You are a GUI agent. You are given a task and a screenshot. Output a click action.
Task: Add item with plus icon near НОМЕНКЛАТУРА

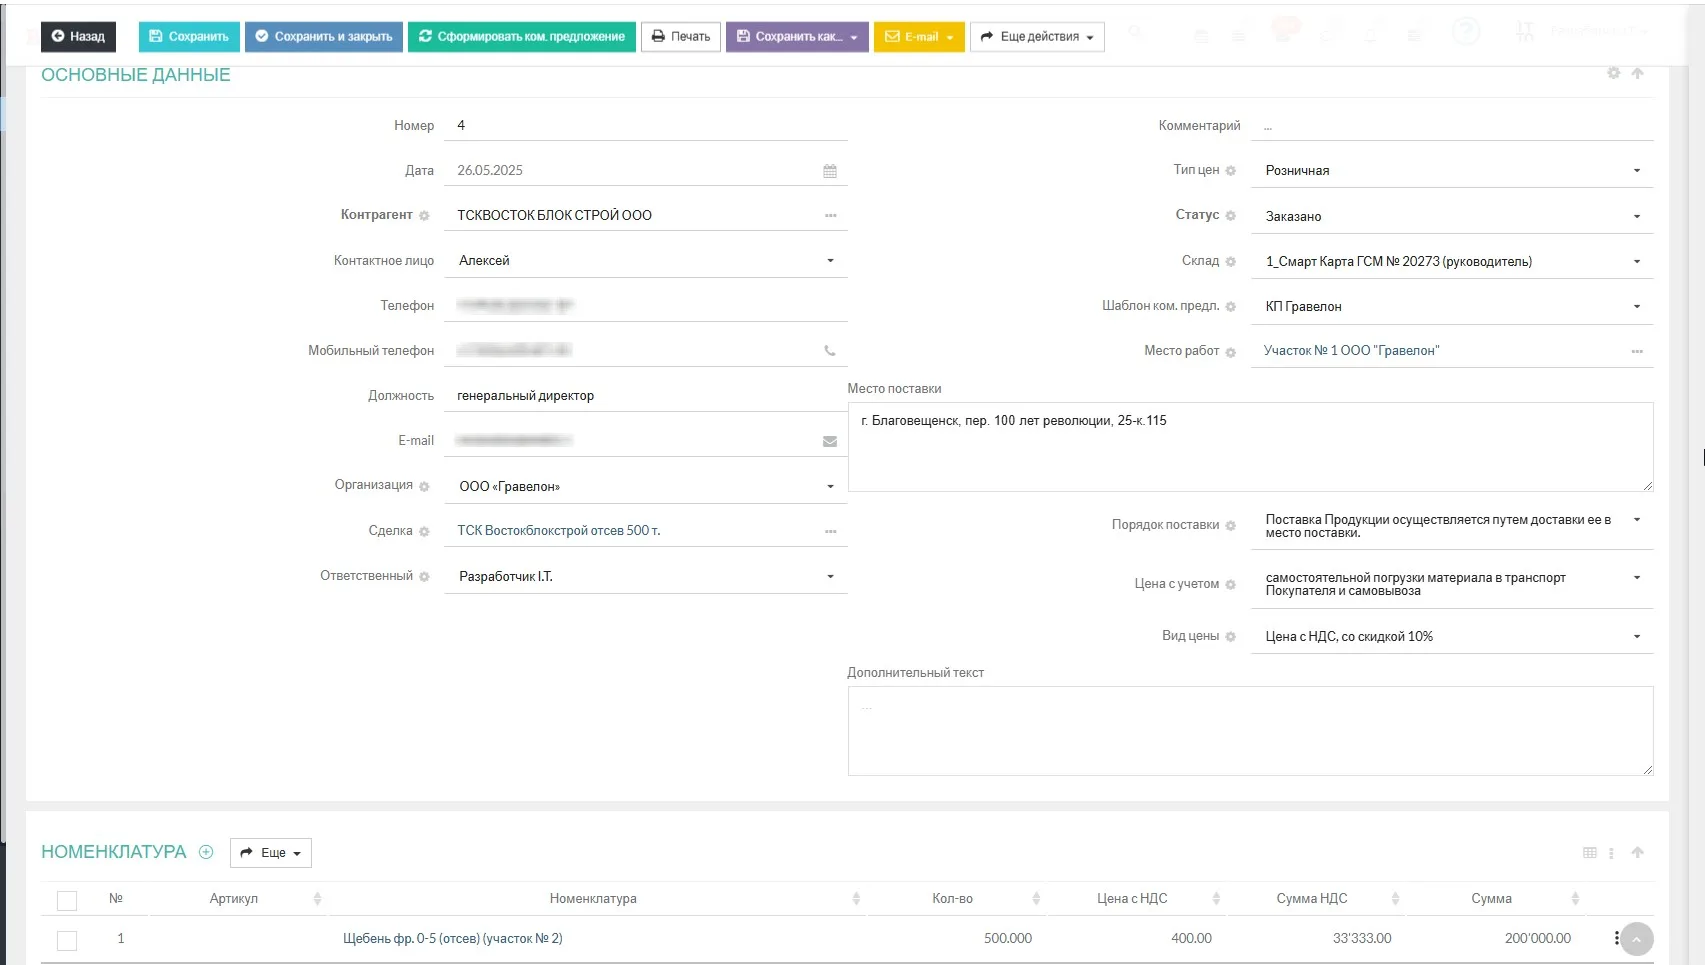206,852
